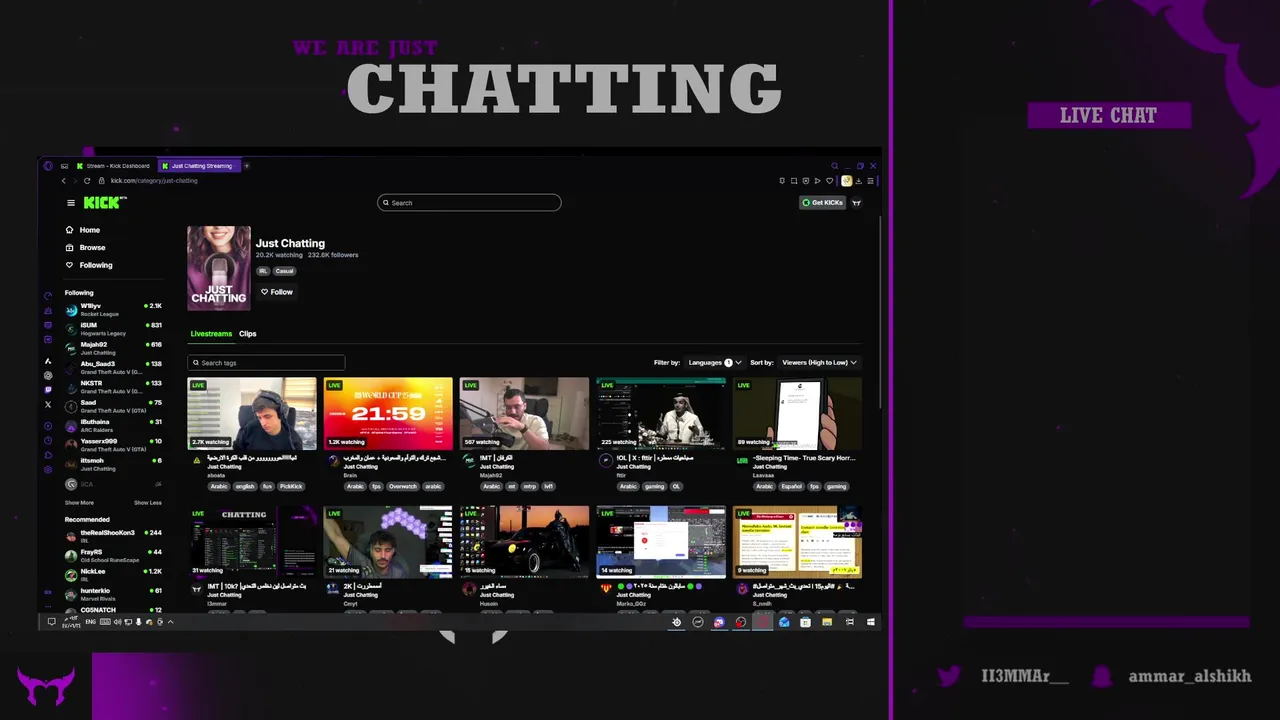Image resolution: width=1280 pixels, height=720 pixels.
Task: Open Opera downloads icon in toolbar
Action: point(859,181)
